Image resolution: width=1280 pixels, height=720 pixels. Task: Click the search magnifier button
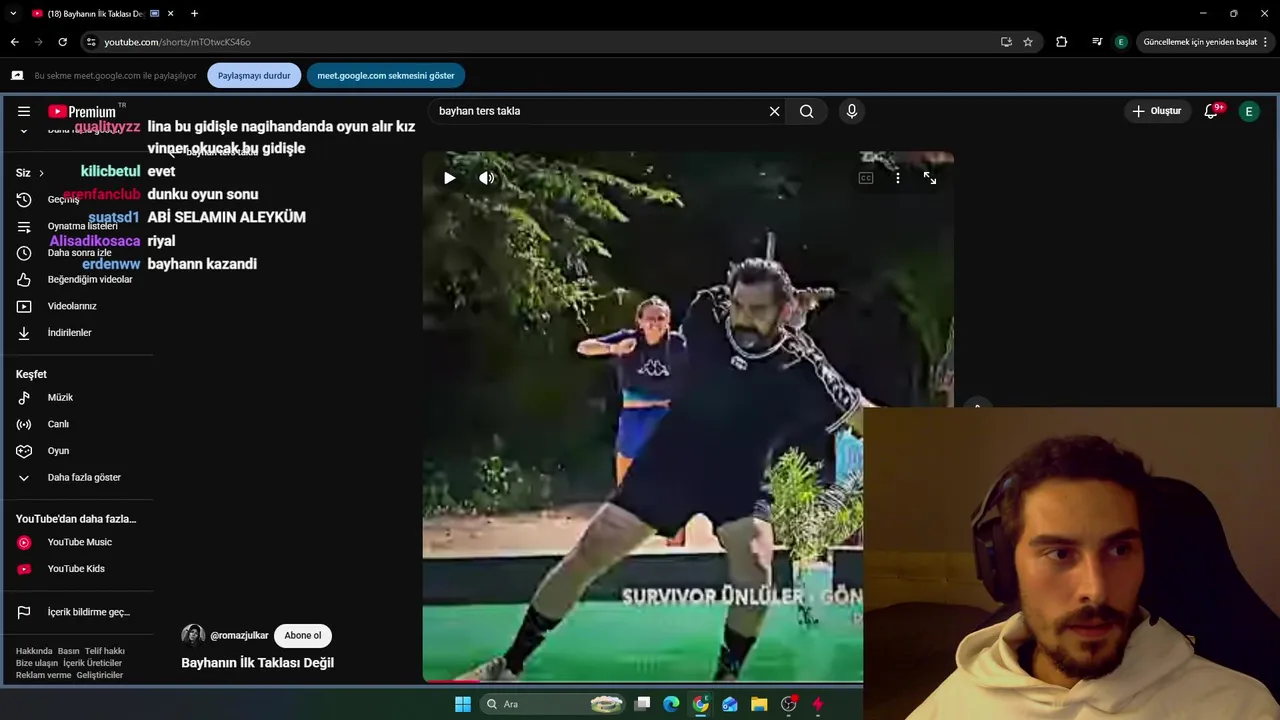(x=807, y=111)
